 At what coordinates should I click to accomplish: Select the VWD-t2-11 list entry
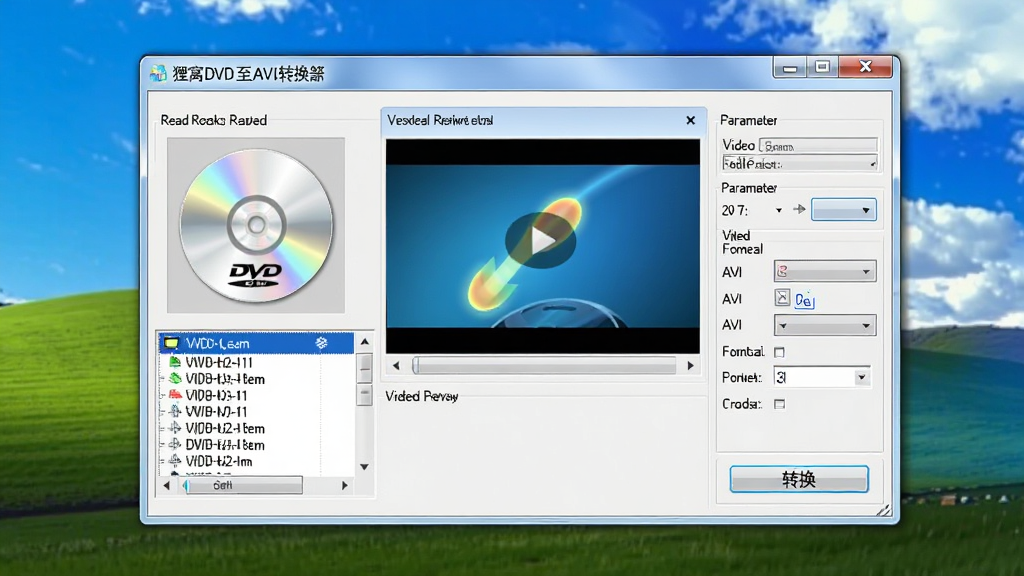[x=218, y=362]
